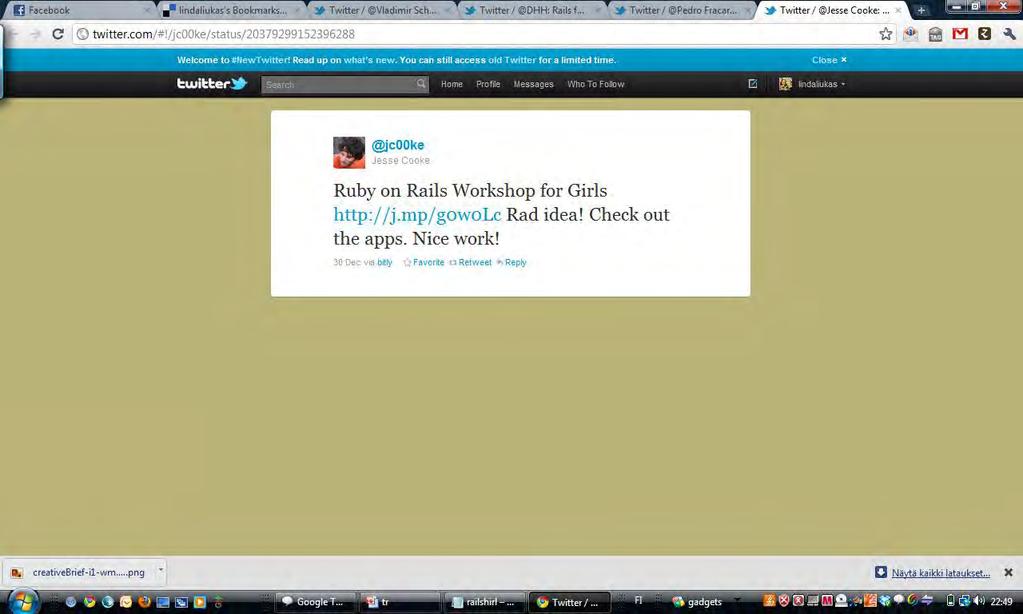Click the Jesse Cooke name text

(401, 161)
